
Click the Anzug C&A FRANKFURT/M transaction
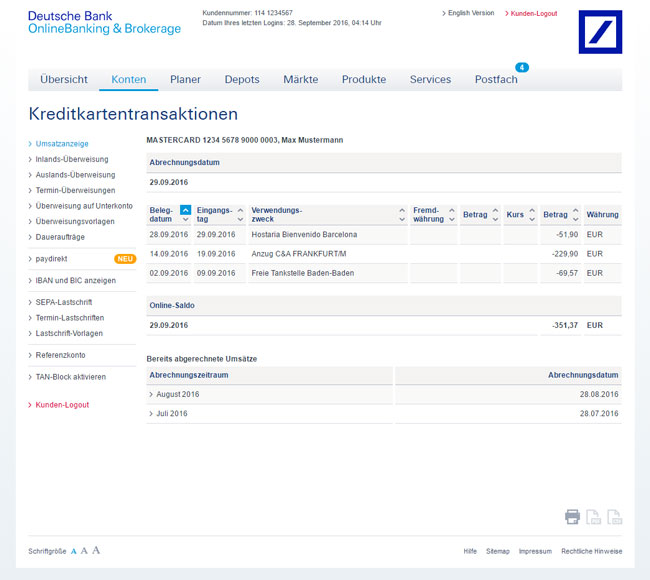(298, 254)
